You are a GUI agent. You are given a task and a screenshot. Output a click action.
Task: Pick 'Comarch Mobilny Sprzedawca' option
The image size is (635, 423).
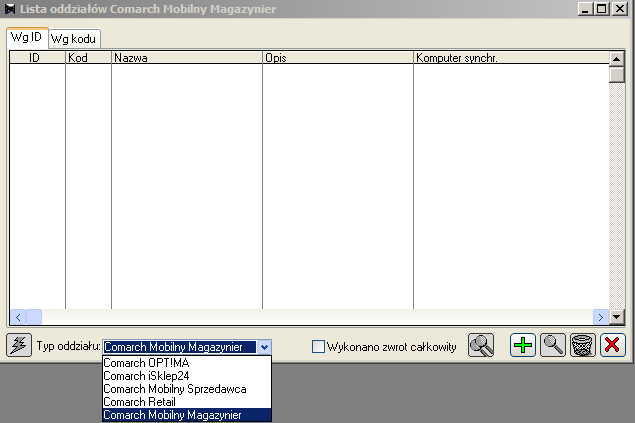pos(187,389)
